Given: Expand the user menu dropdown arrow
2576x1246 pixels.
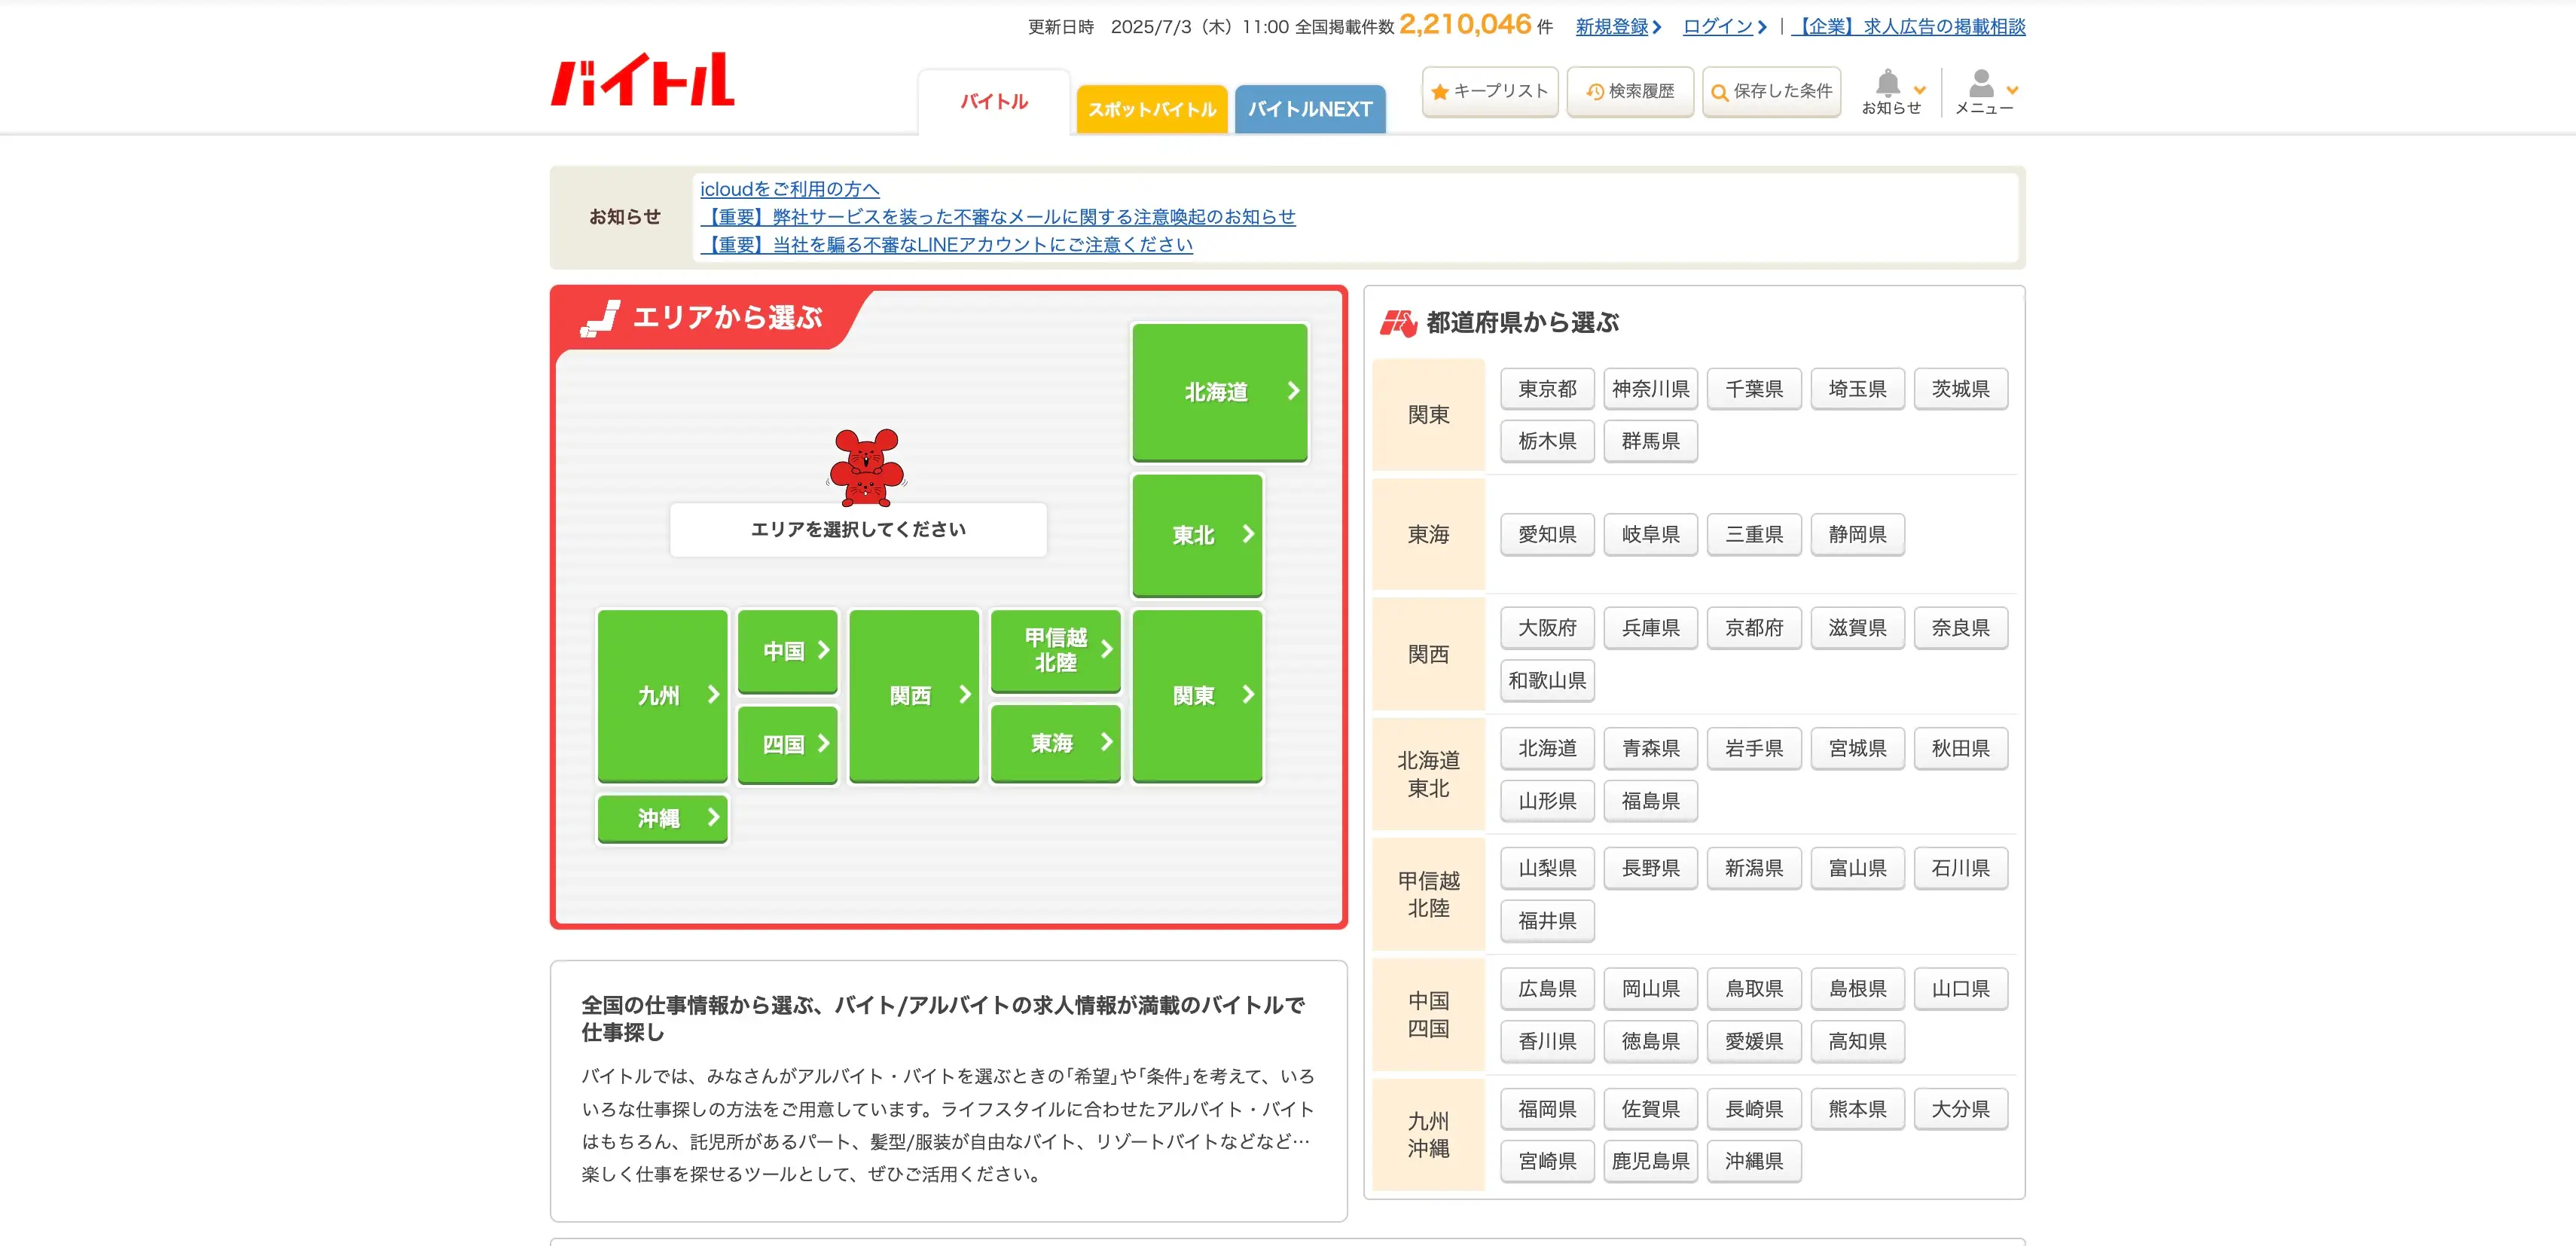Looking at the screenshot, I should 2012,90.
